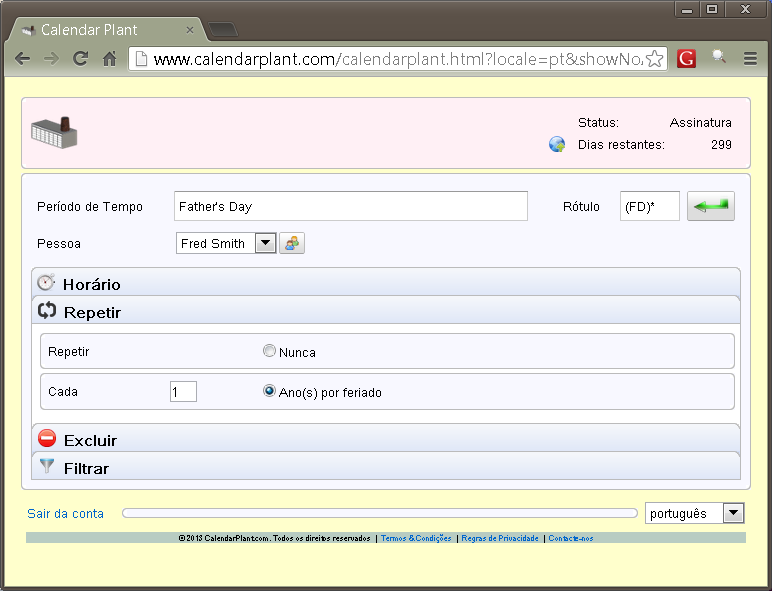Click the red G extension icon

(x=686, y=59)
